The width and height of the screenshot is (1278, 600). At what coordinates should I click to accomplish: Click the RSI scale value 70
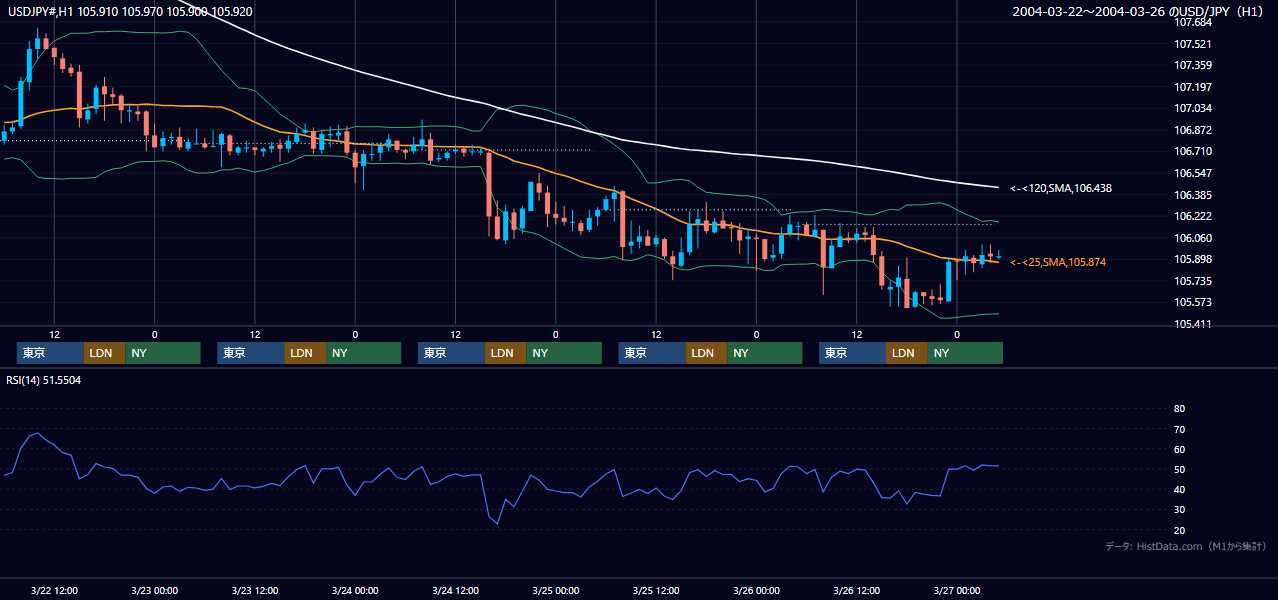click(x=1180, y=429)
